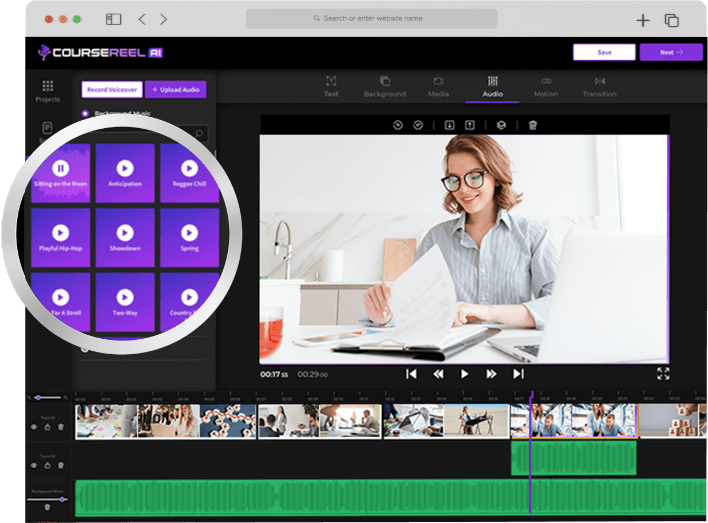Click the undo icon above the preview
The image size is (708, 523).
[x=397, y=125]
